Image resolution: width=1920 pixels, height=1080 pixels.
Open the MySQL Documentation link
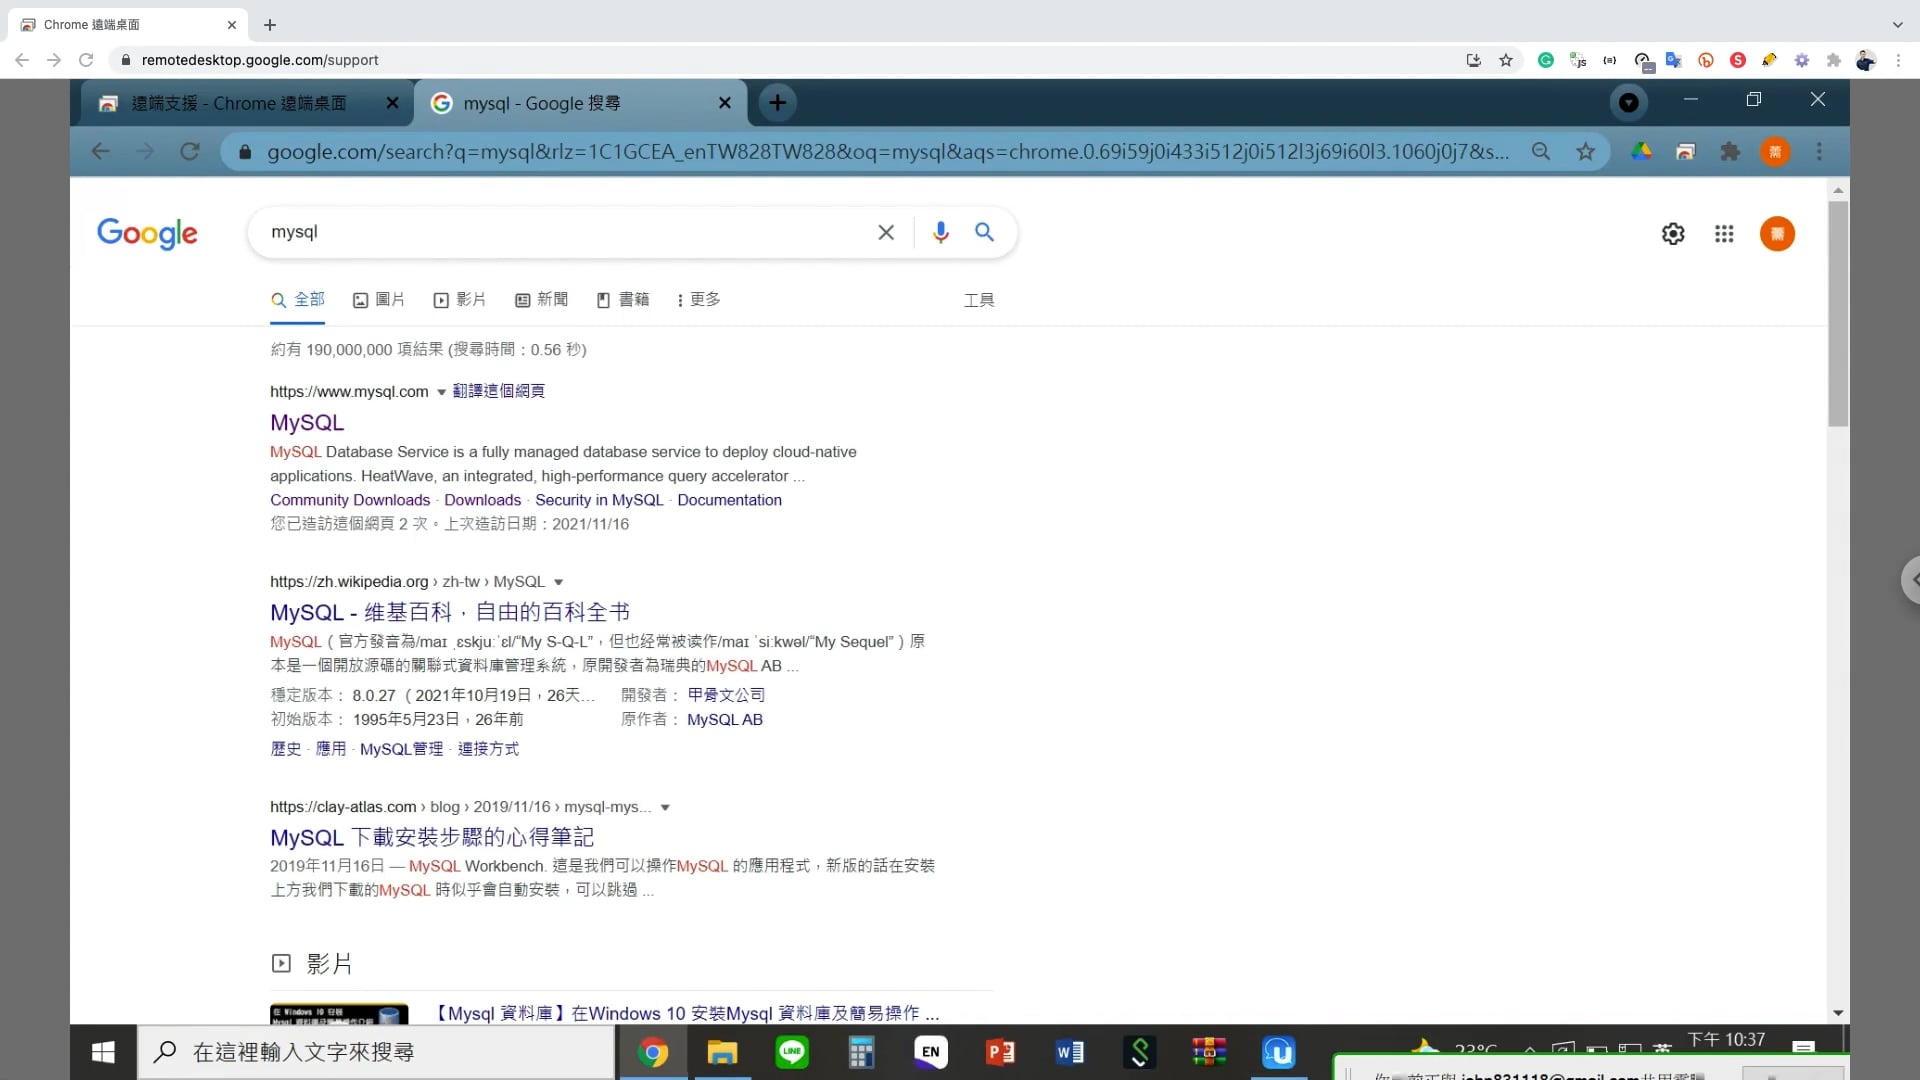[730, 500]
